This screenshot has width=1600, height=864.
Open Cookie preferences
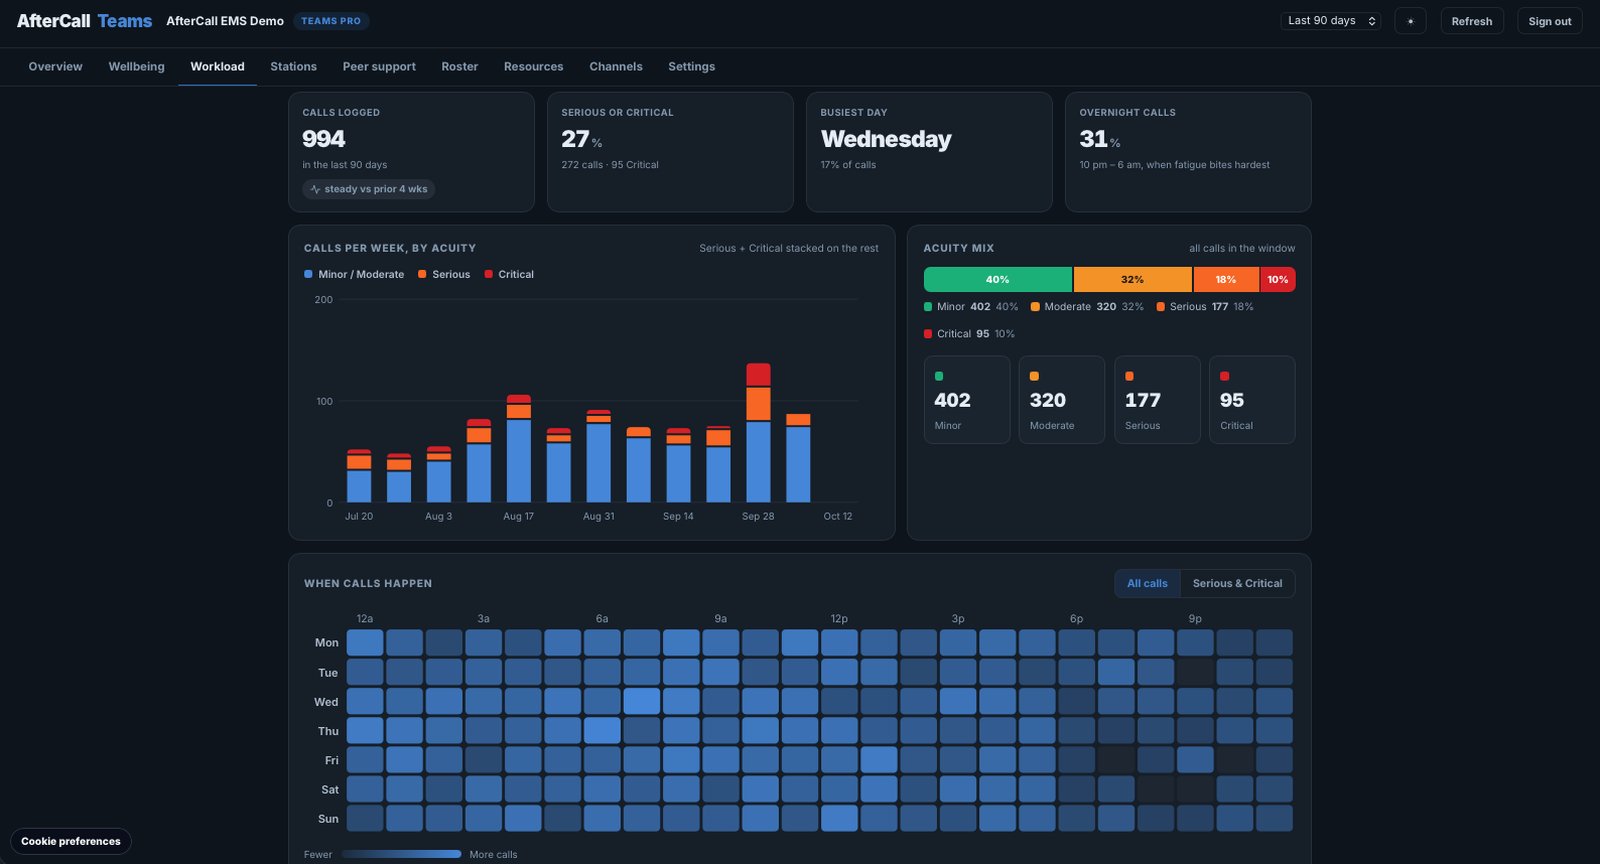coord(71,841)
